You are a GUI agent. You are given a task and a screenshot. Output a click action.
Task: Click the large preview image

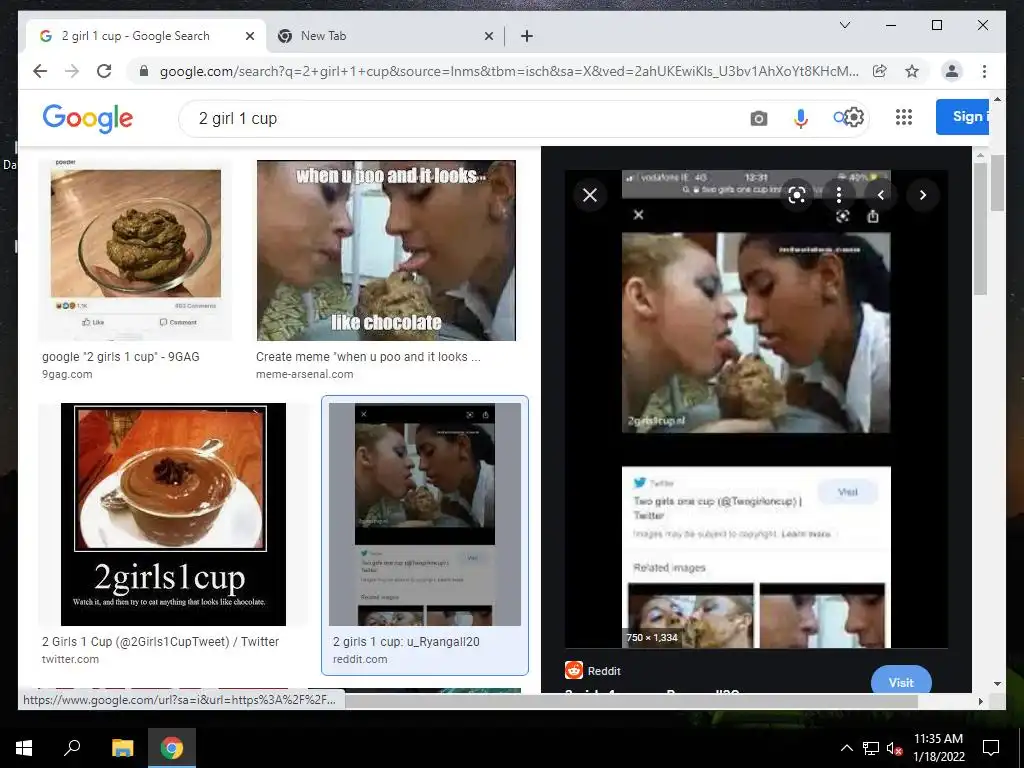(756, 409)
